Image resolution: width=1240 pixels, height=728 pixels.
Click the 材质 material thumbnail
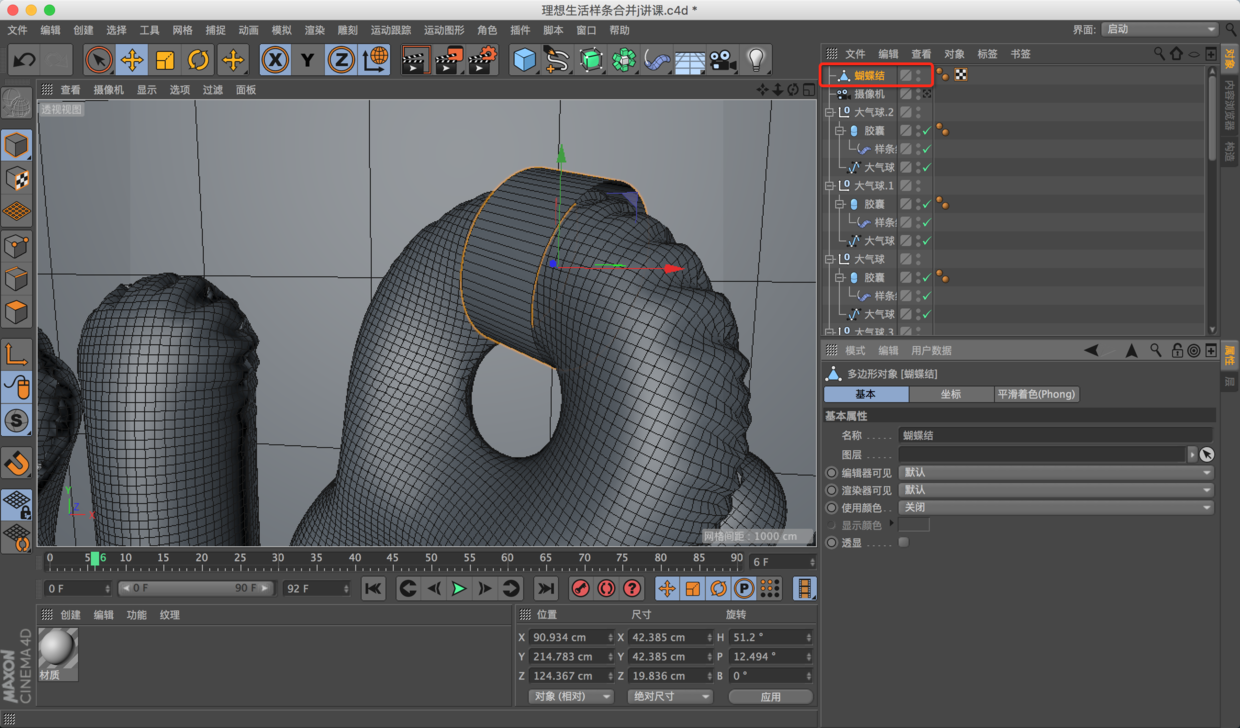58,651
